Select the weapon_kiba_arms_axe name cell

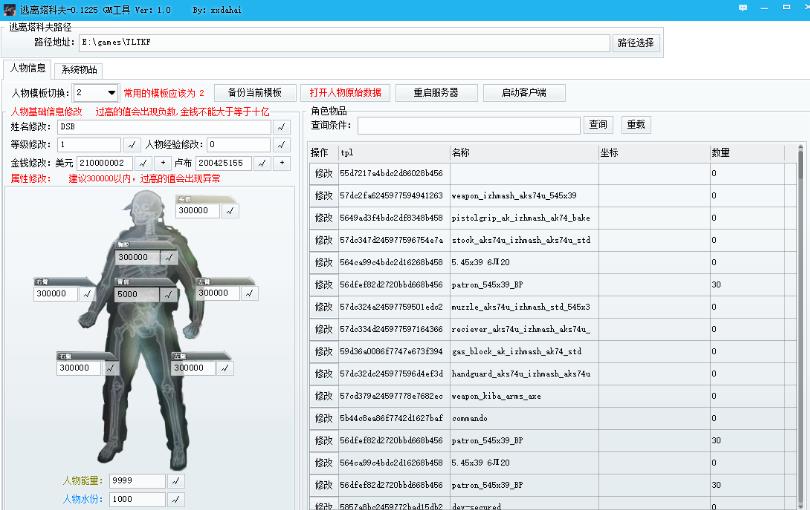pos(524,396)
